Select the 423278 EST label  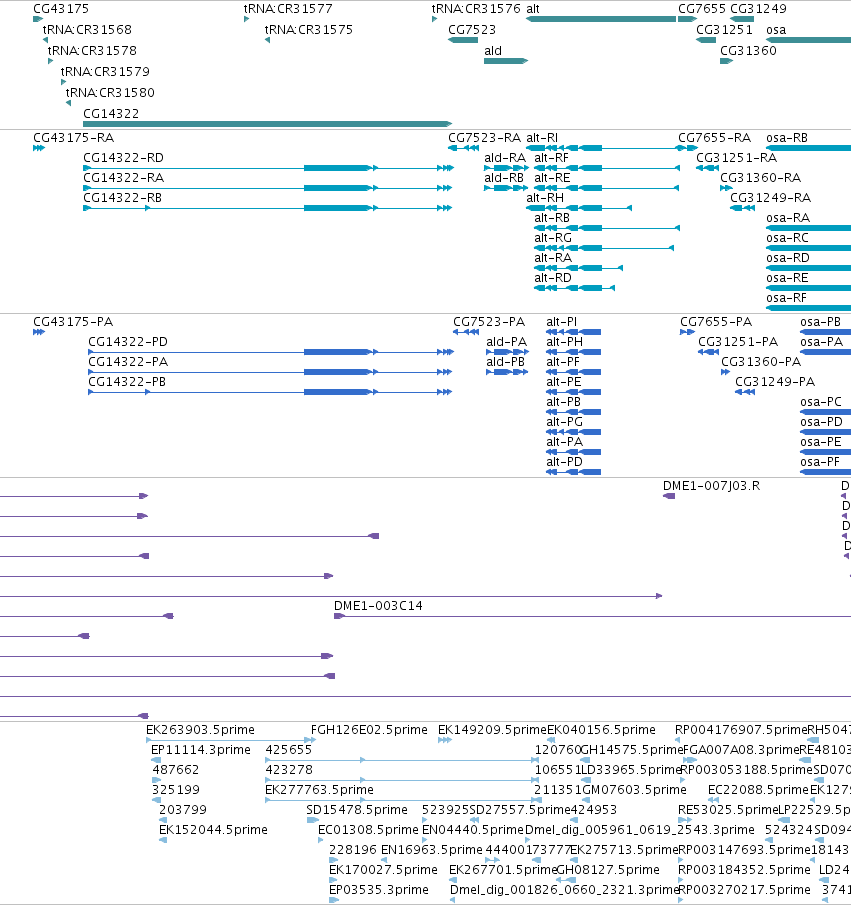(289, 770)
